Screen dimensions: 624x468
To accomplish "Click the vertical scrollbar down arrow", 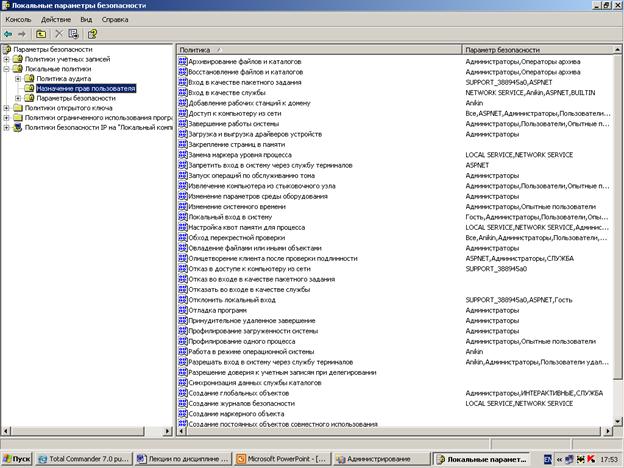I will [618, 421].
